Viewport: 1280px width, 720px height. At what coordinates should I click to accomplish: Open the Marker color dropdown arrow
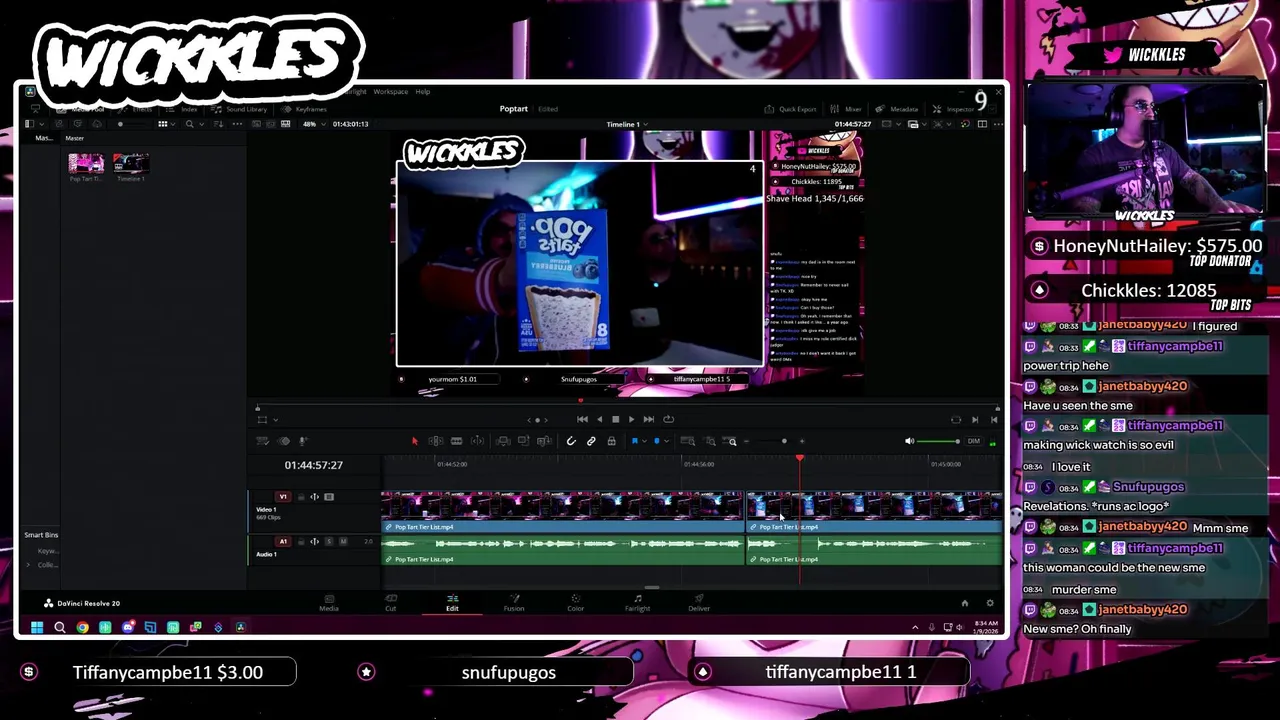[665, 441]
